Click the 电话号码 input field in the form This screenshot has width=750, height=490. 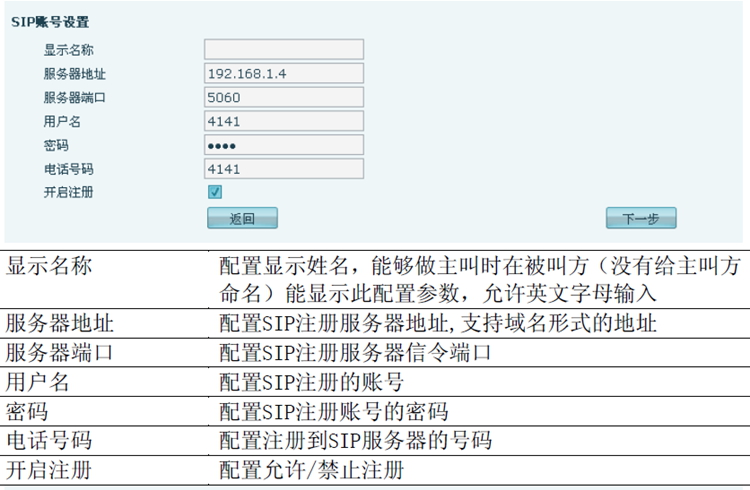(283, 169)
